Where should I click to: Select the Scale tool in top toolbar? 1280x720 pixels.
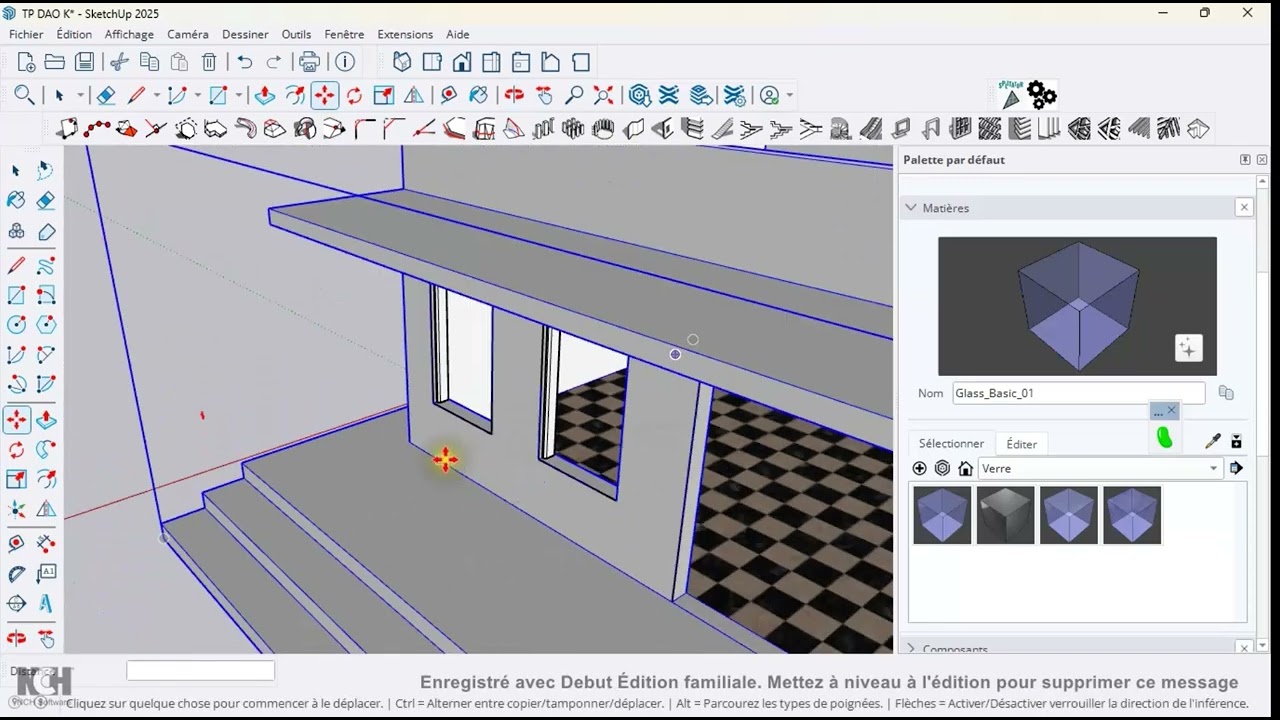coord(384,95)
